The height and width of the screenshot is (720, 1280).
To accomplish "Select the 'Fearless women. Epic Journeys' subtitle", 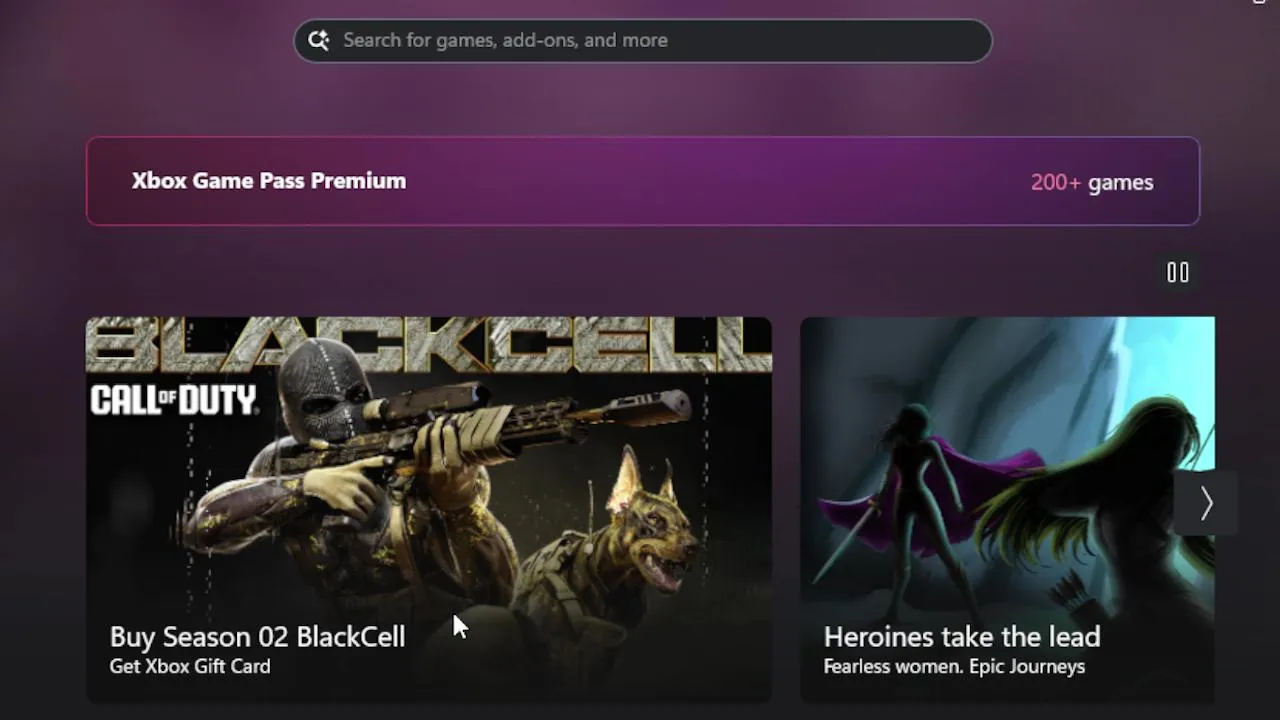I will click(954, 666).
